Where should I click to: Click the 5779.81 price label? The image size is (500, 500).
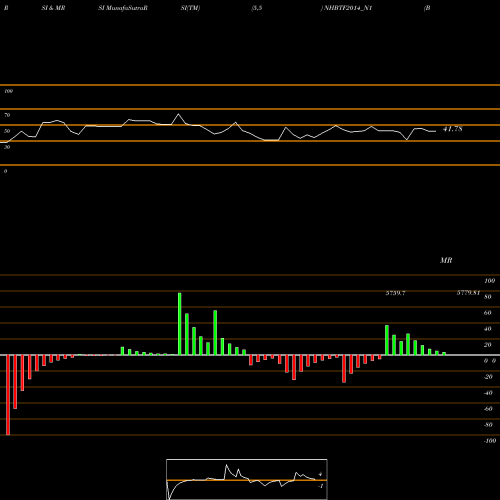click(x=468, y=293)
